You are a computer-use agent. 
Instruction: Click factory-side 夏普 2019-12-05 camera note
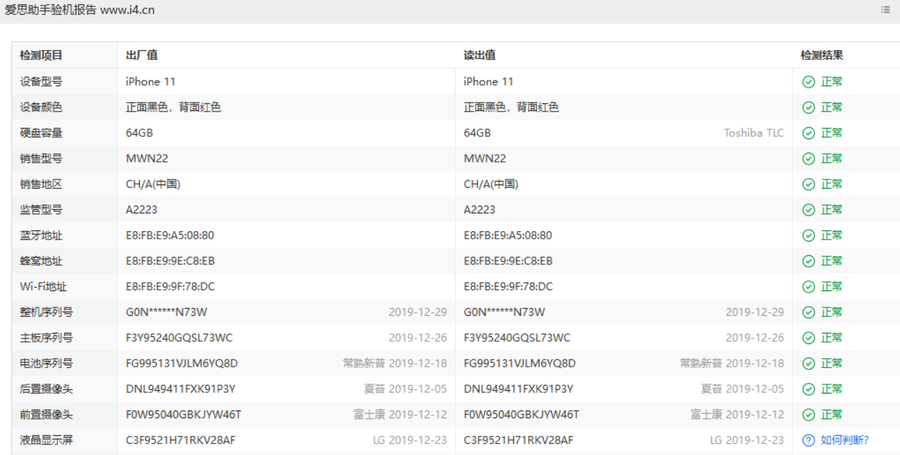click(405, 389)
